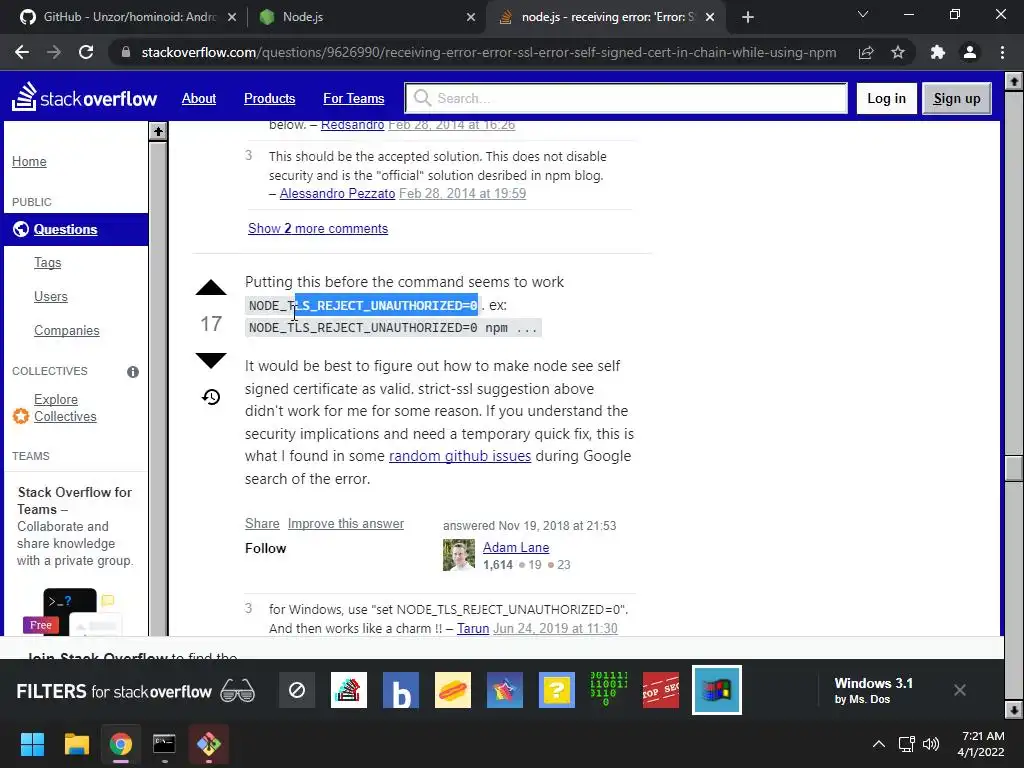
Task: Open the Products menu item
Action: pyautogui.click(x=269, y=98)
